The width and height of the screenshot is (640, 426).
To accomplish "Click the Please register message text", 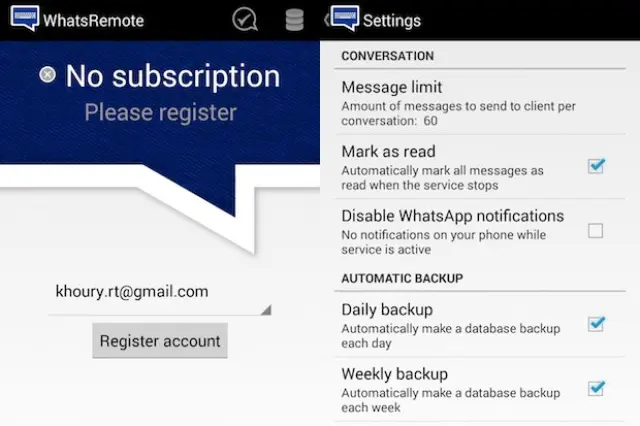I will 160,112.
